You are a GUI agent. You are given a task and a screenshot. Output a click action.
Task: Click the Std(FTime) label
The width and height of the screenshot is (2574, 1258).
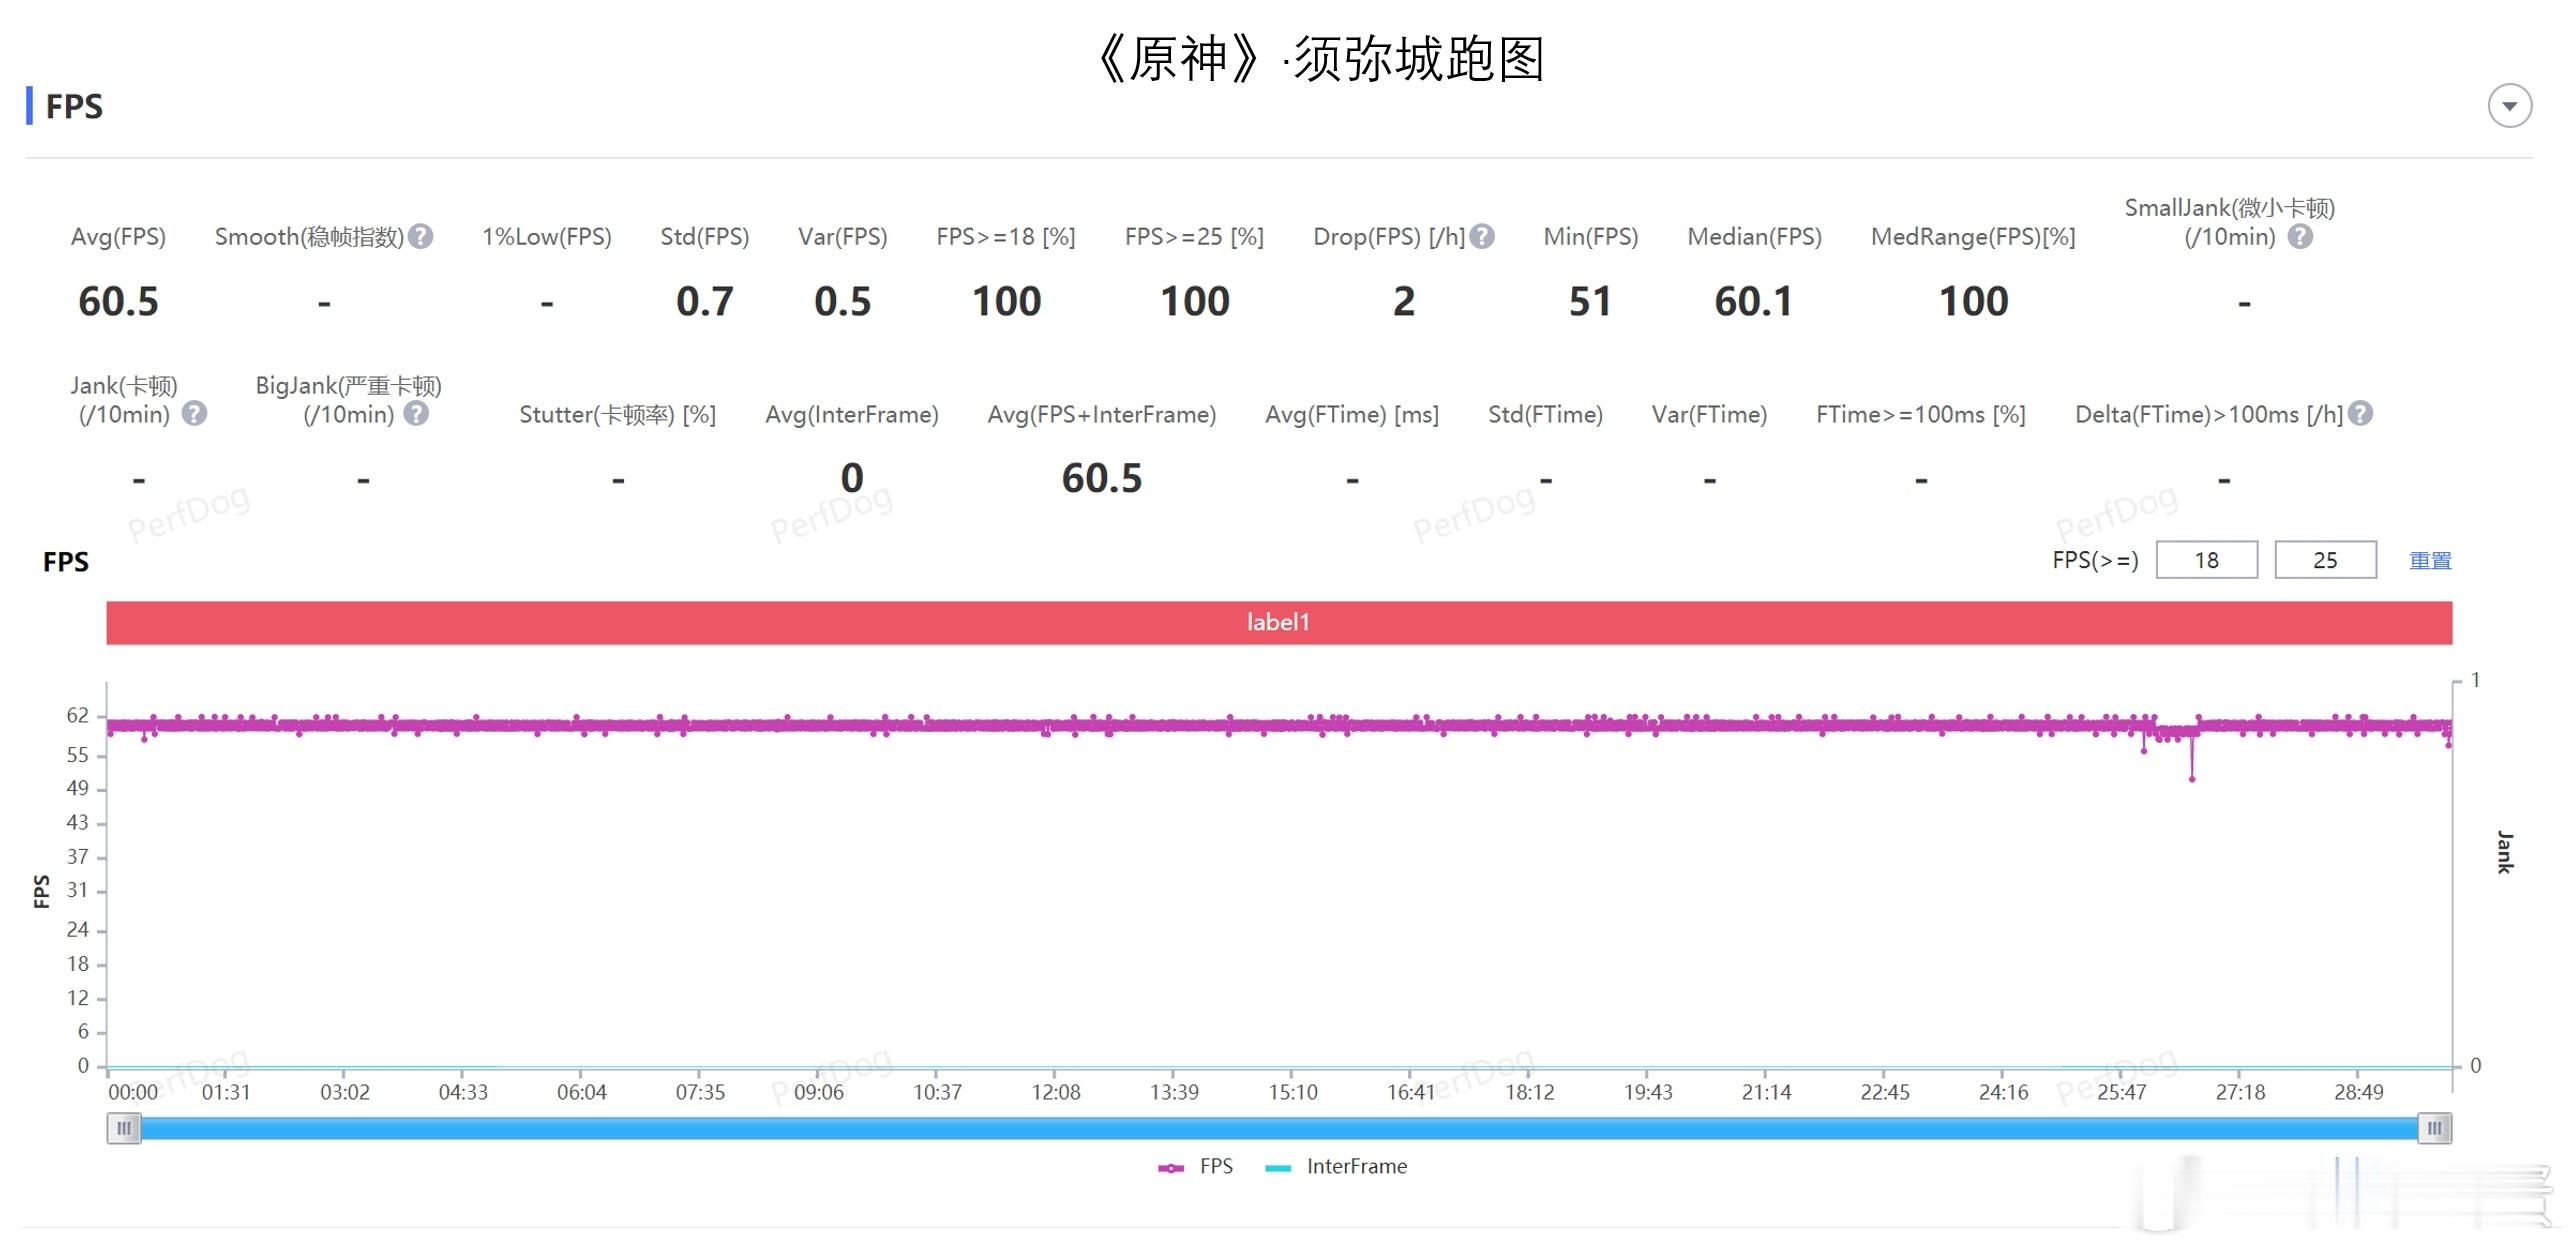1545,414
